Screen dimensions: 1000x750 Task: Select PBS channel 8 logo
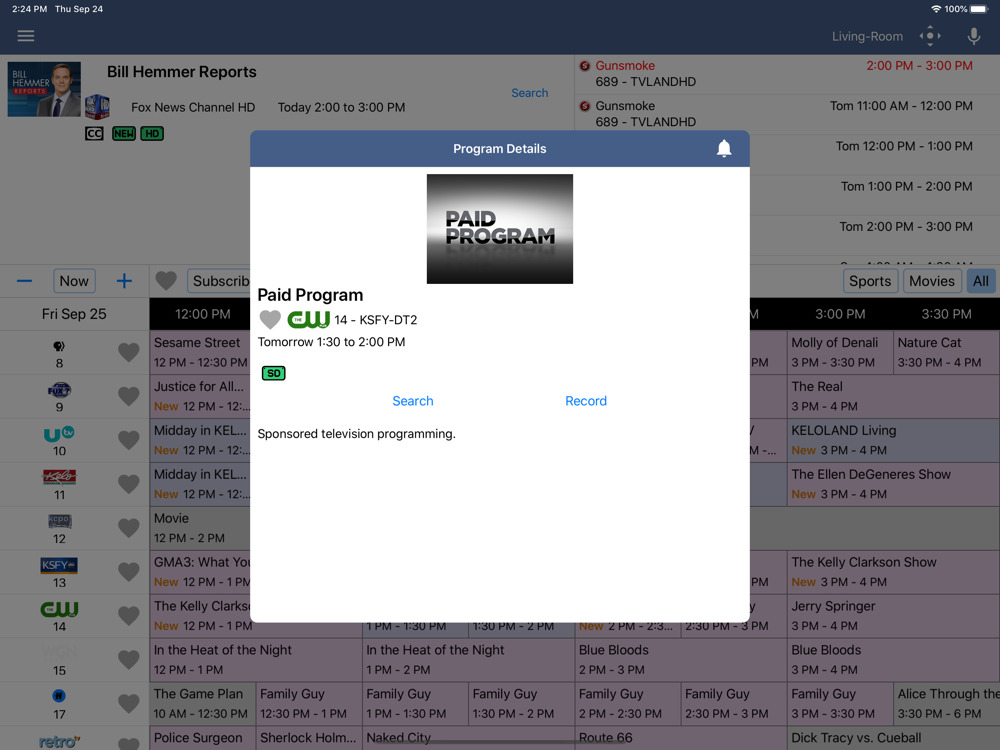tap(59, 346)
